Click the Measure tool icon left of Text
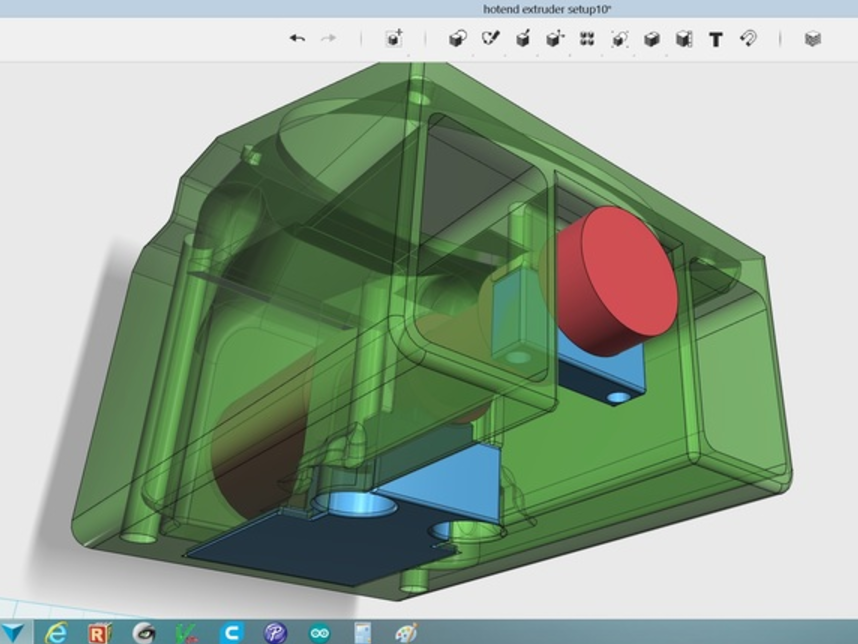This screenshot has width=858, height=644. pyautogui.click(x=684, y=39)
